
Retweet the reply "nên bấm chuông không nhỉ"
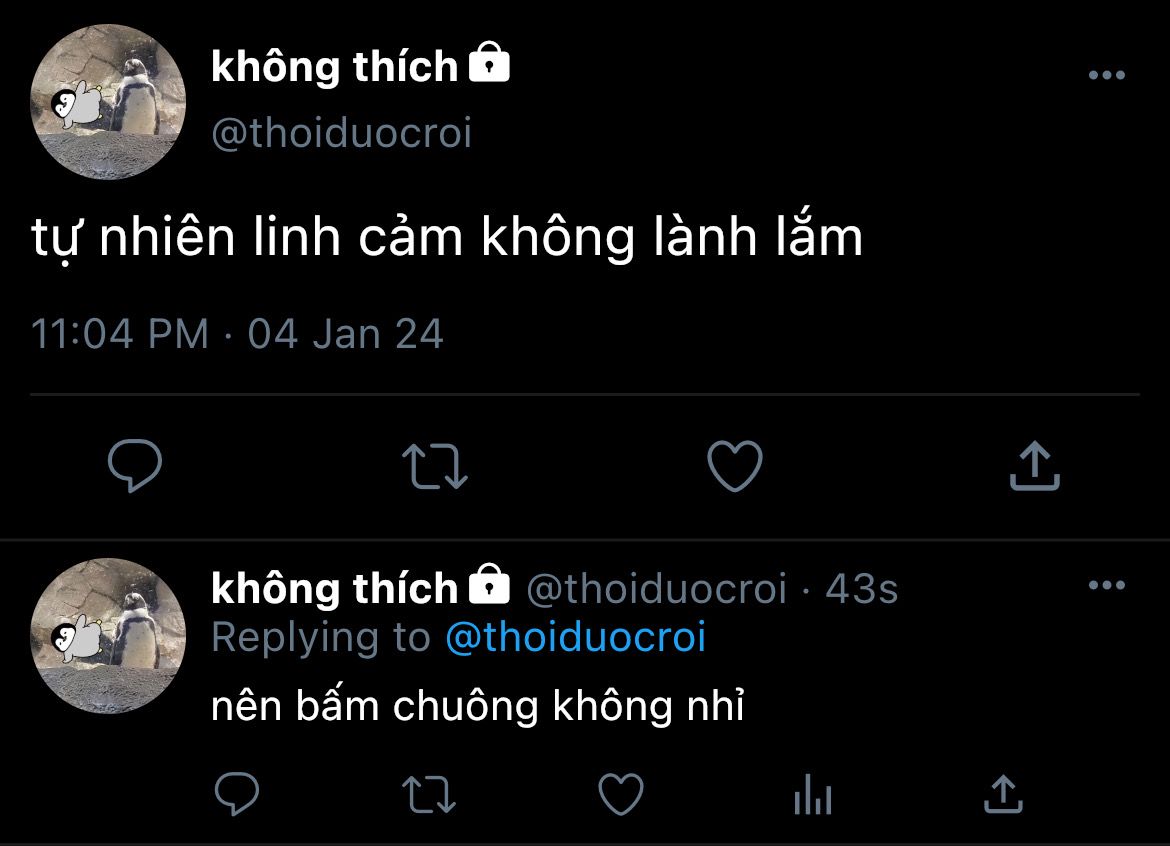[429, 794]
